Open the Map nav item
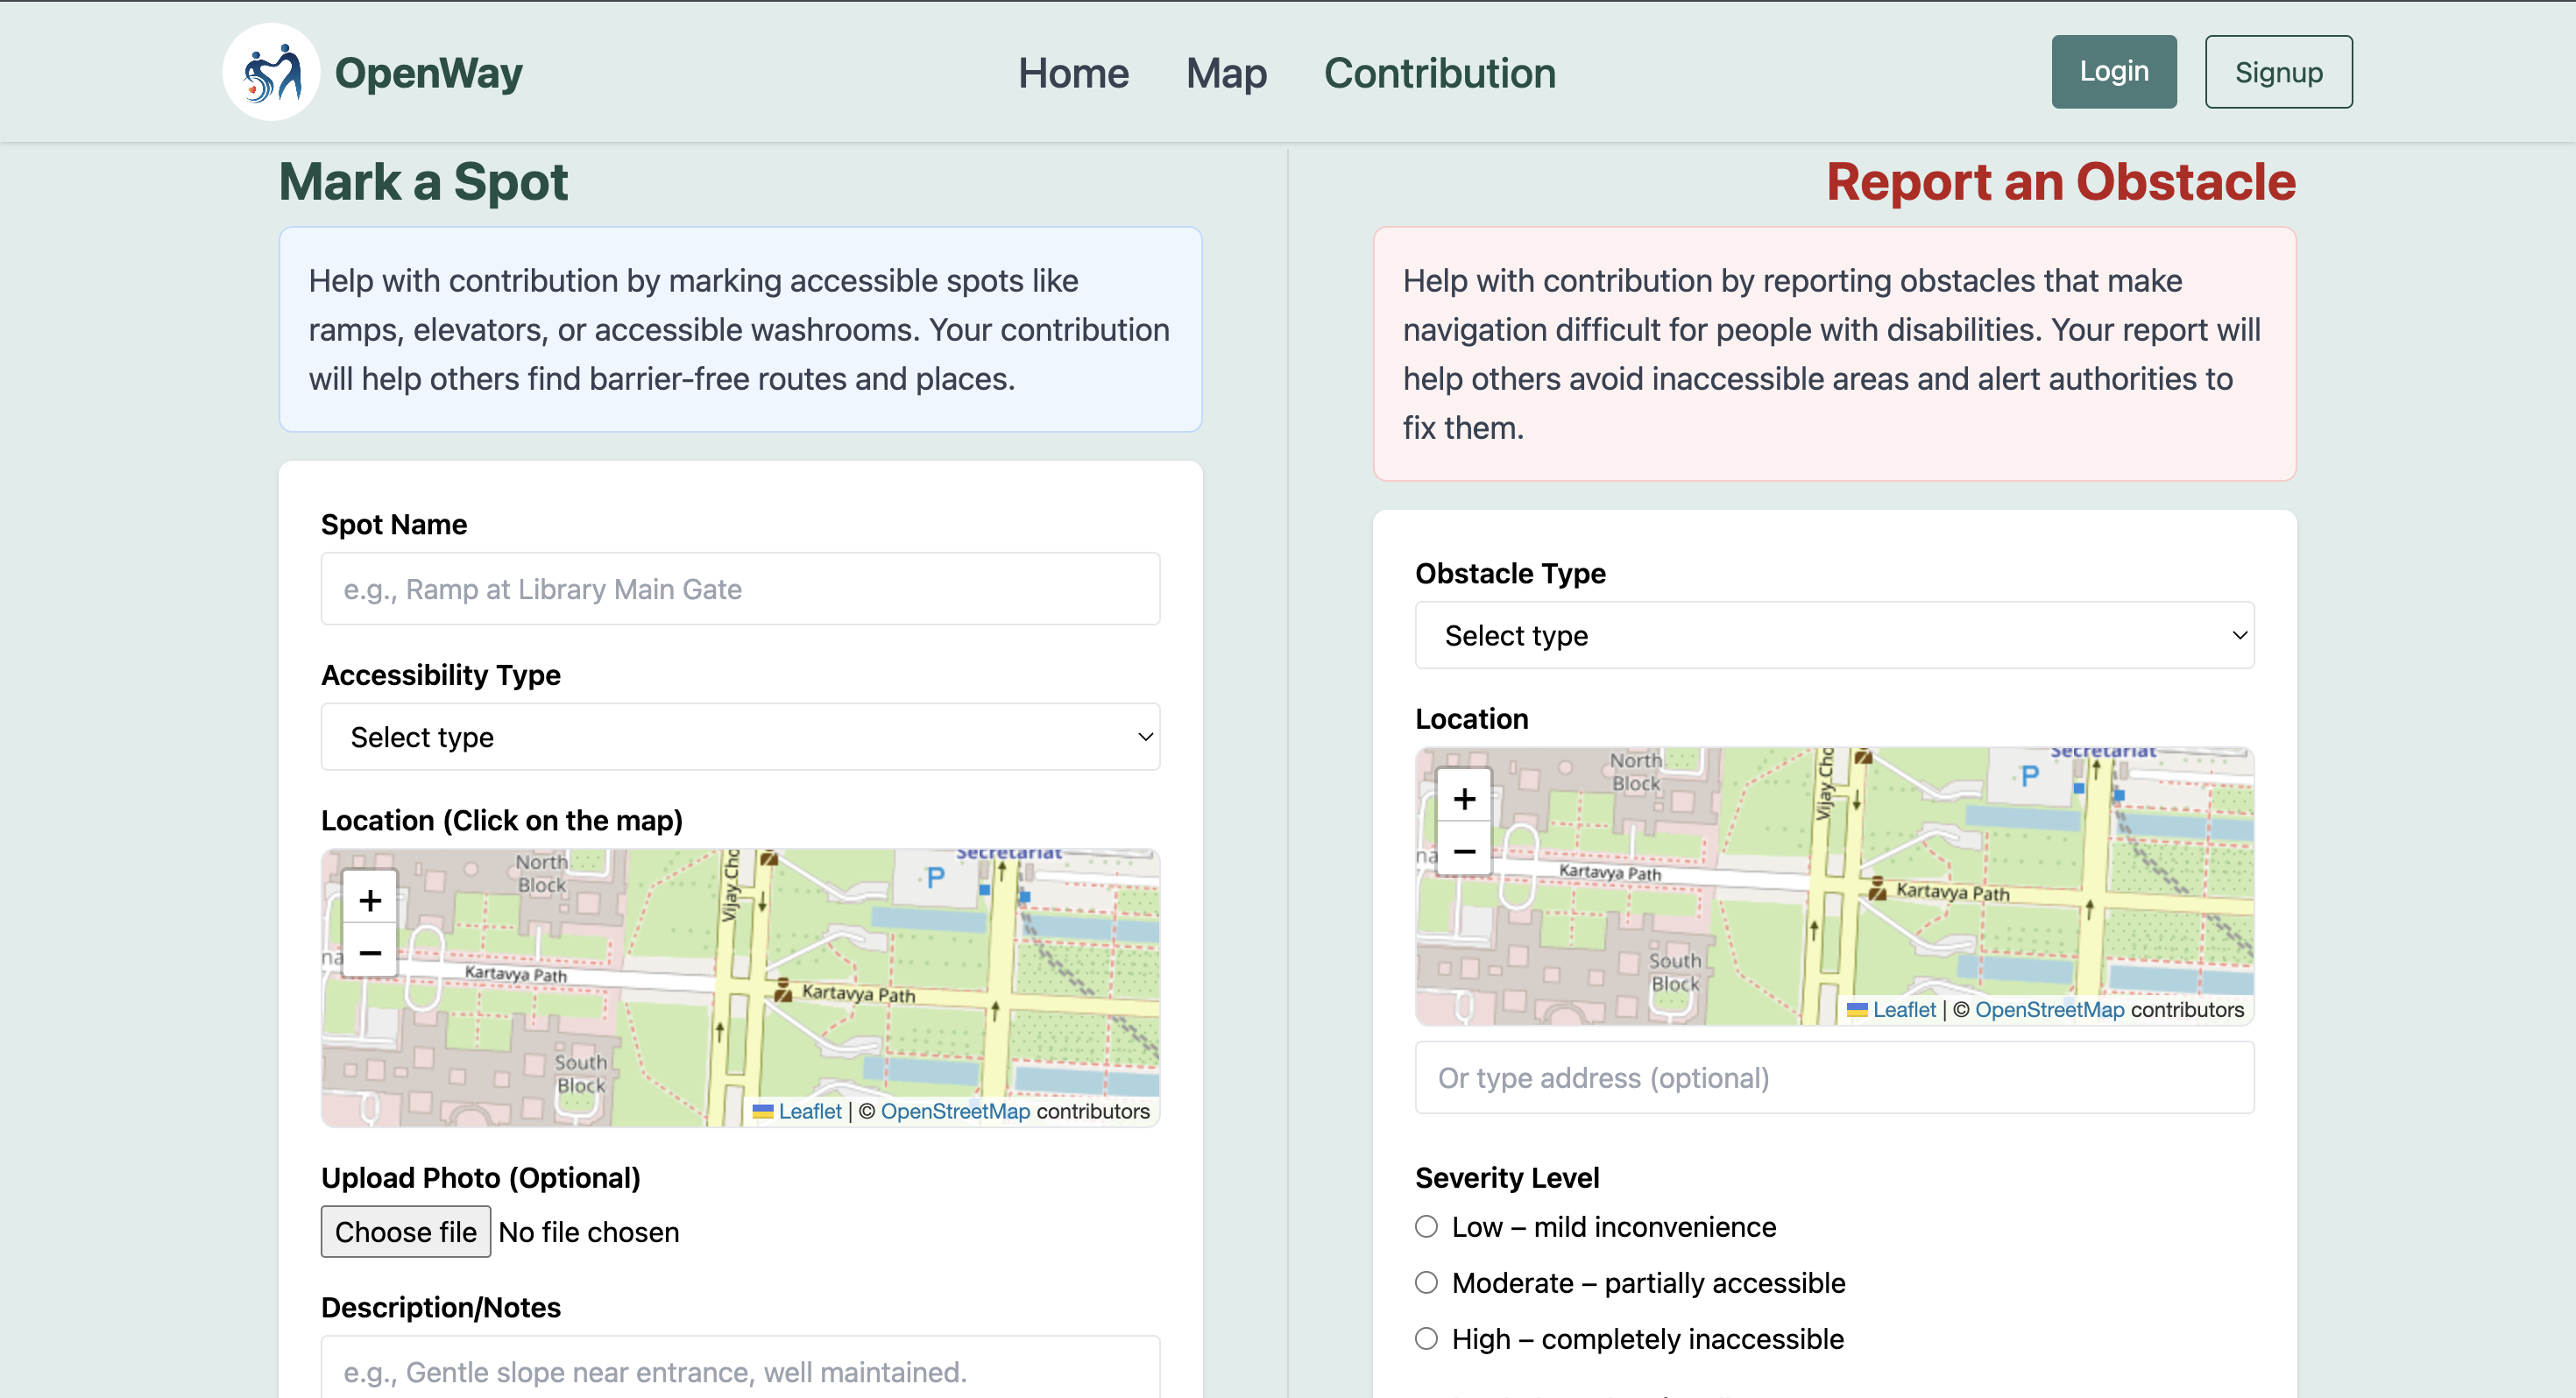Screen dimensions: 2576x1398 coord(1226,73)
